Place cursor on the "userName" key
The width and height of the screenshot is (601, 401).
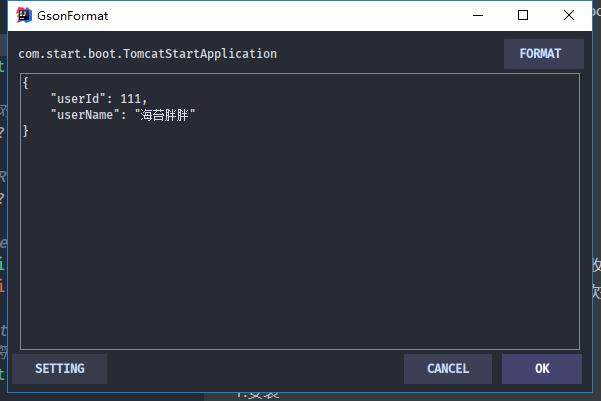coord(85,115)
